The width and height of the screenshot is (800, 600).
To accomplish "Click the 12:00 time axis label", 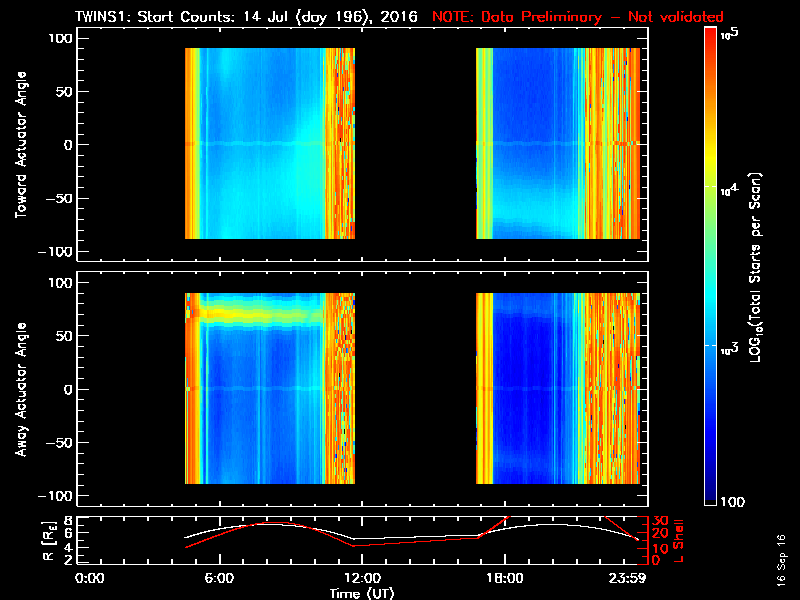I will click(362, 579).
